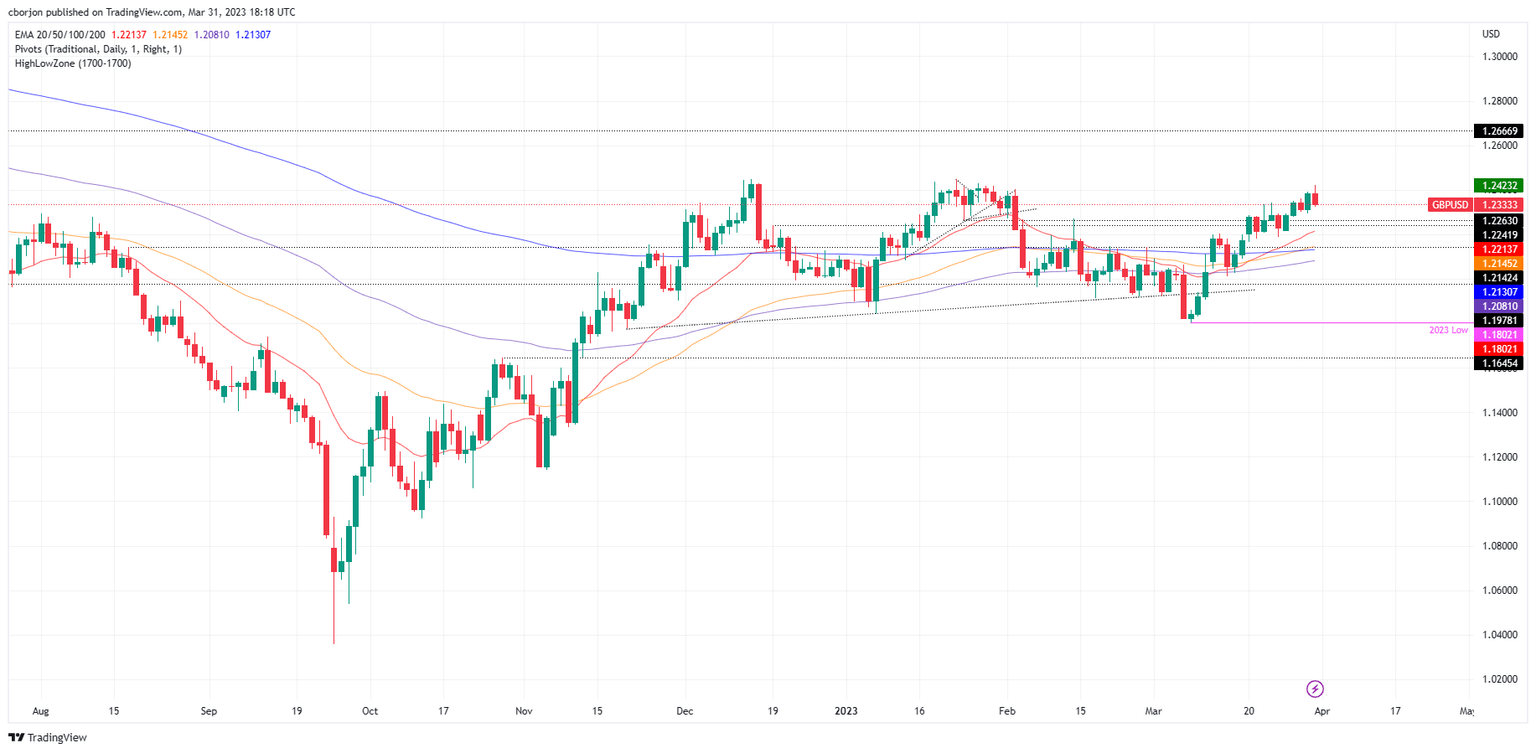Click the purple lightning events icon near Apr
Image resolution: width=1536 pixels, height=752 pixels.
pos(1315,688)
